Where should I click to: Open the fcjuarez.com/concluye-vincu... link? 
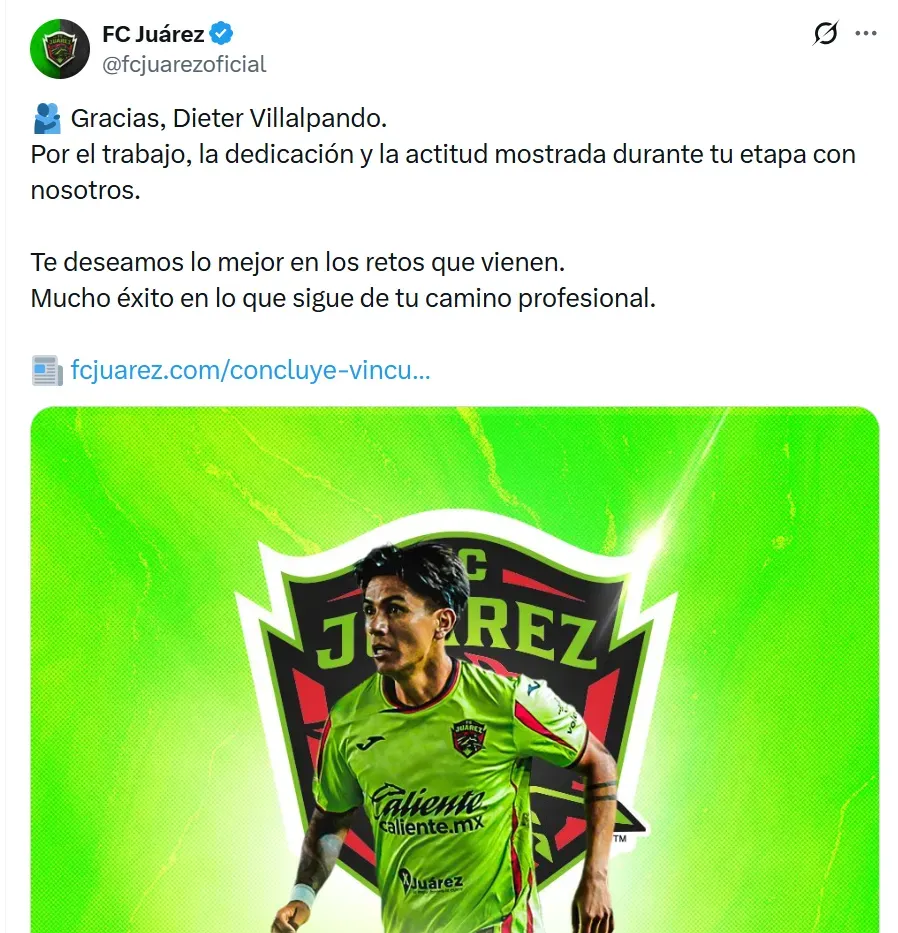pyautogui.click(x=250, y=370)
